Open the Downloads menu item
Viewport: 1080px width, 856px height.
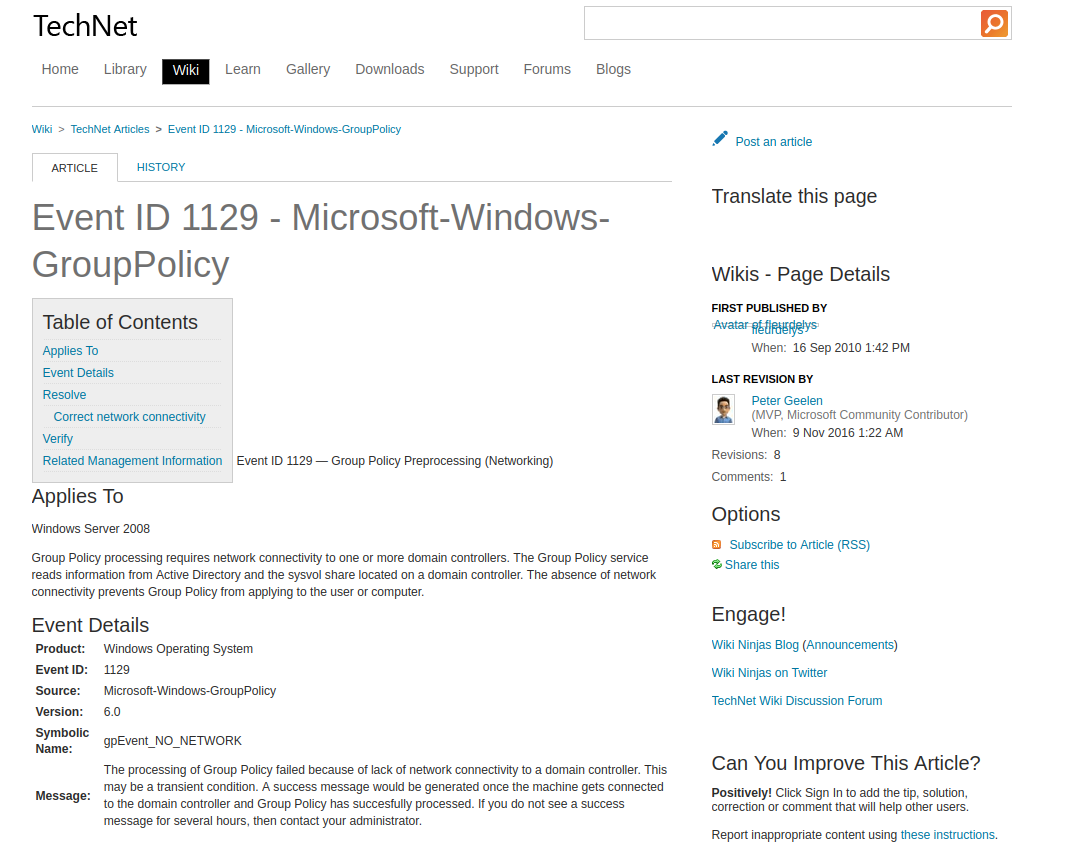[x=390, y=70]
